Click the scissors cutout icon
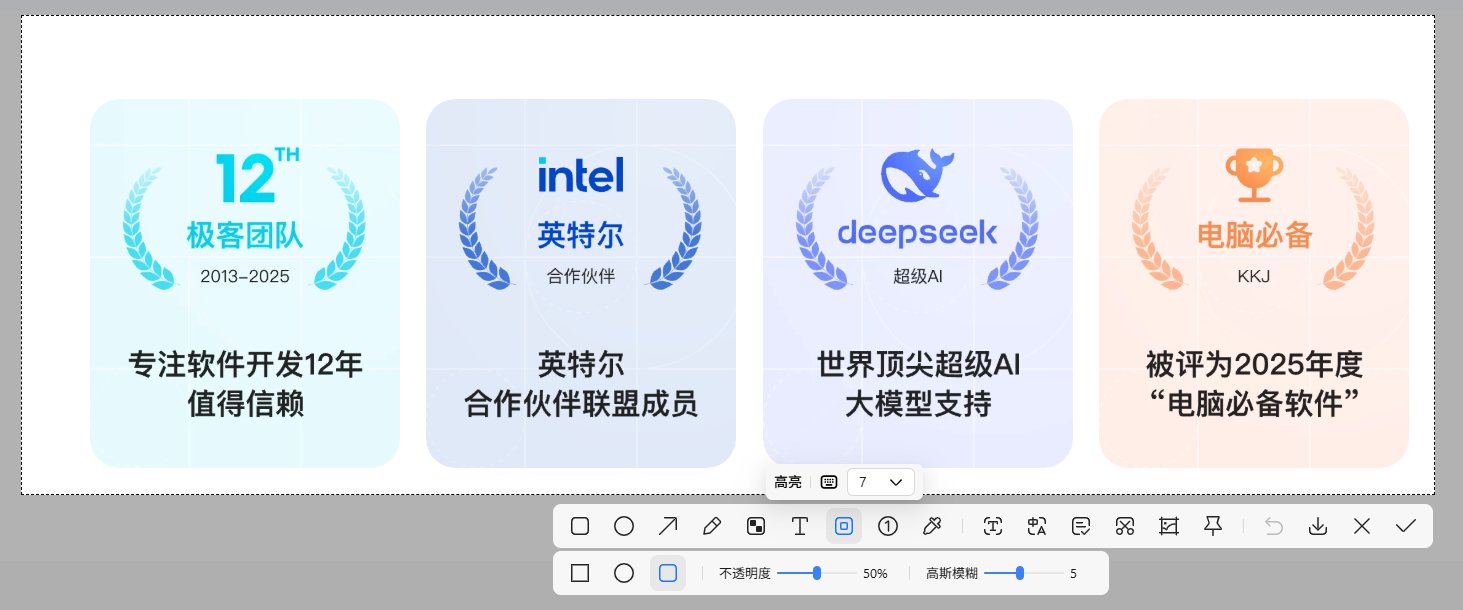 pyautogui.click(x=1125, y=526)
